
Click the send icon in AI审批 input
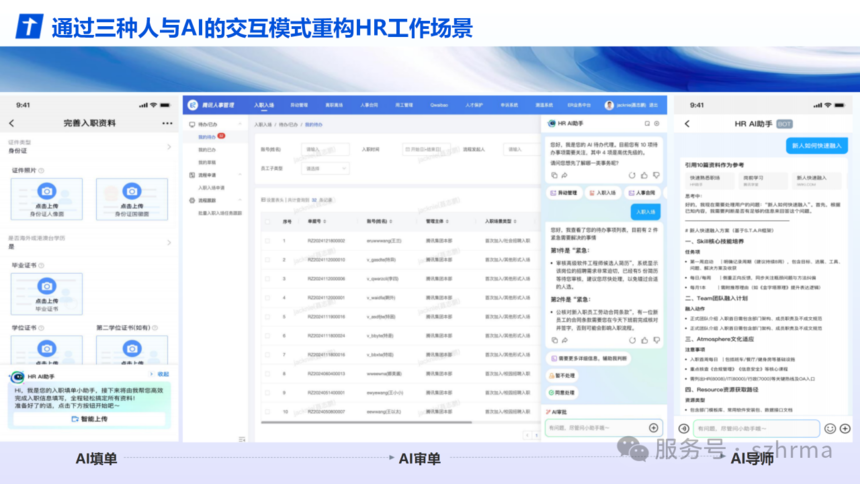click(x=654, y=428)
